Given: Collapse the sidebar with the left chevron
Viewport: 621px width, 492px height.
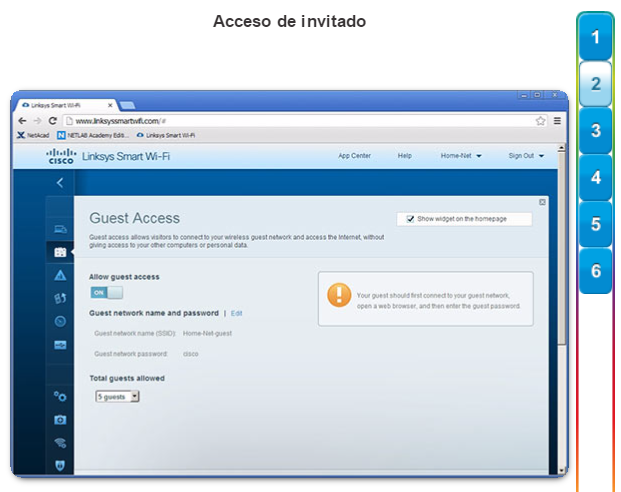Looking at the screenshot, I should [60, 183].
